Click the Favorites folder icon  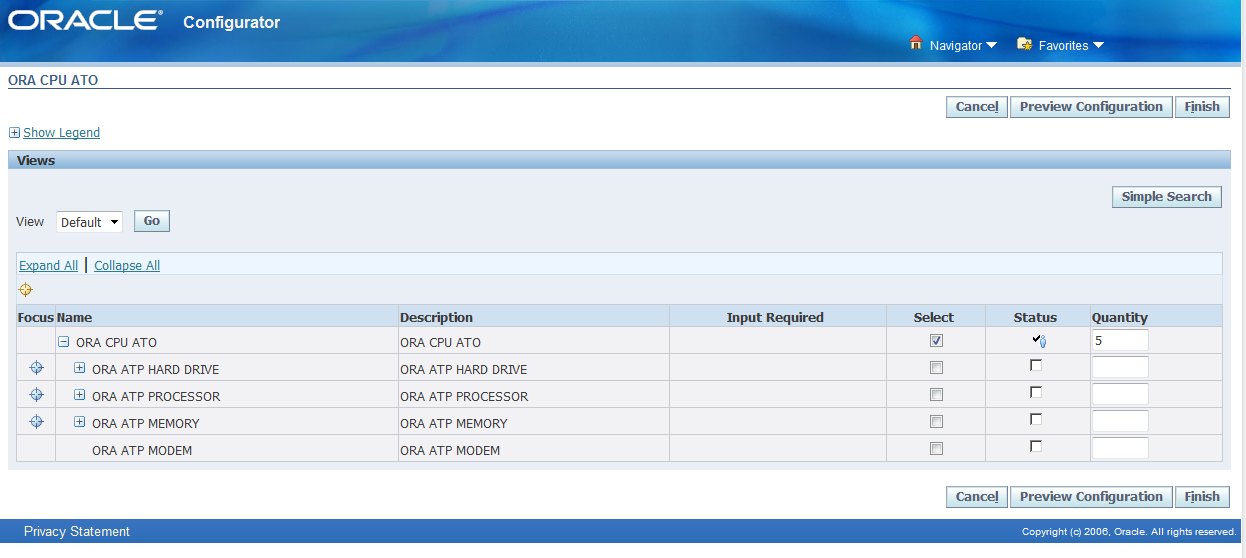coord(1024,44)
